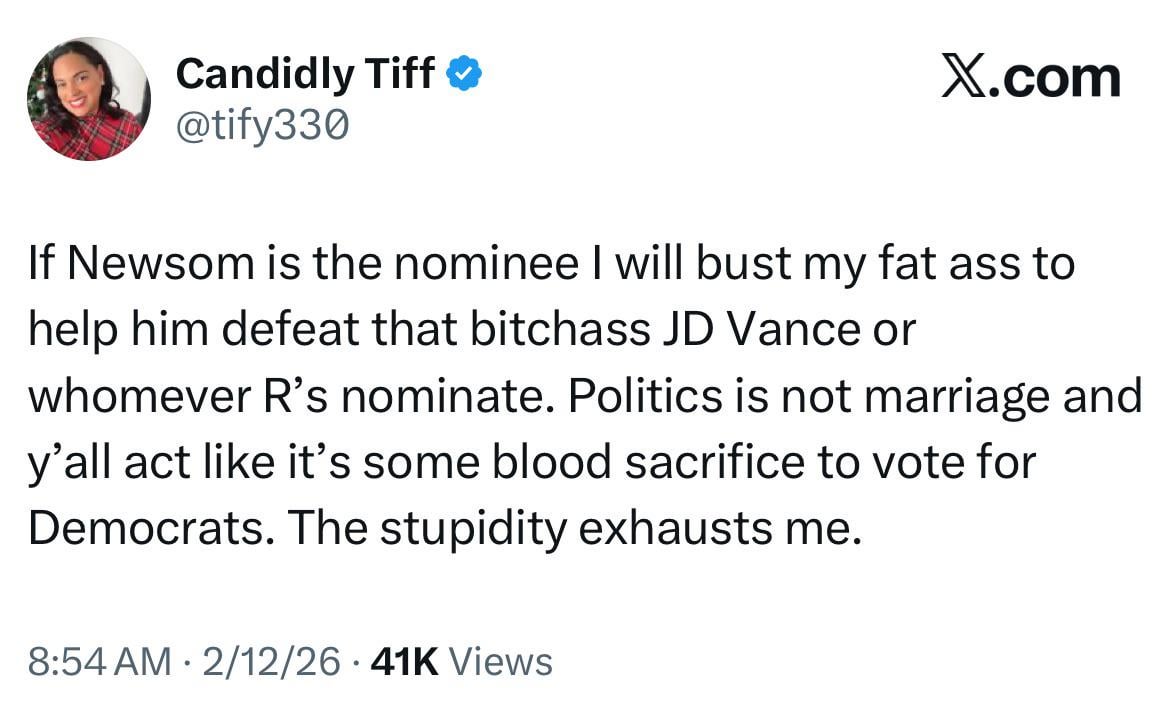The height and width of the screenshot is (716, 1152).
Task: Open the @tify330 handle link
Action: click(x=262, y=125)
